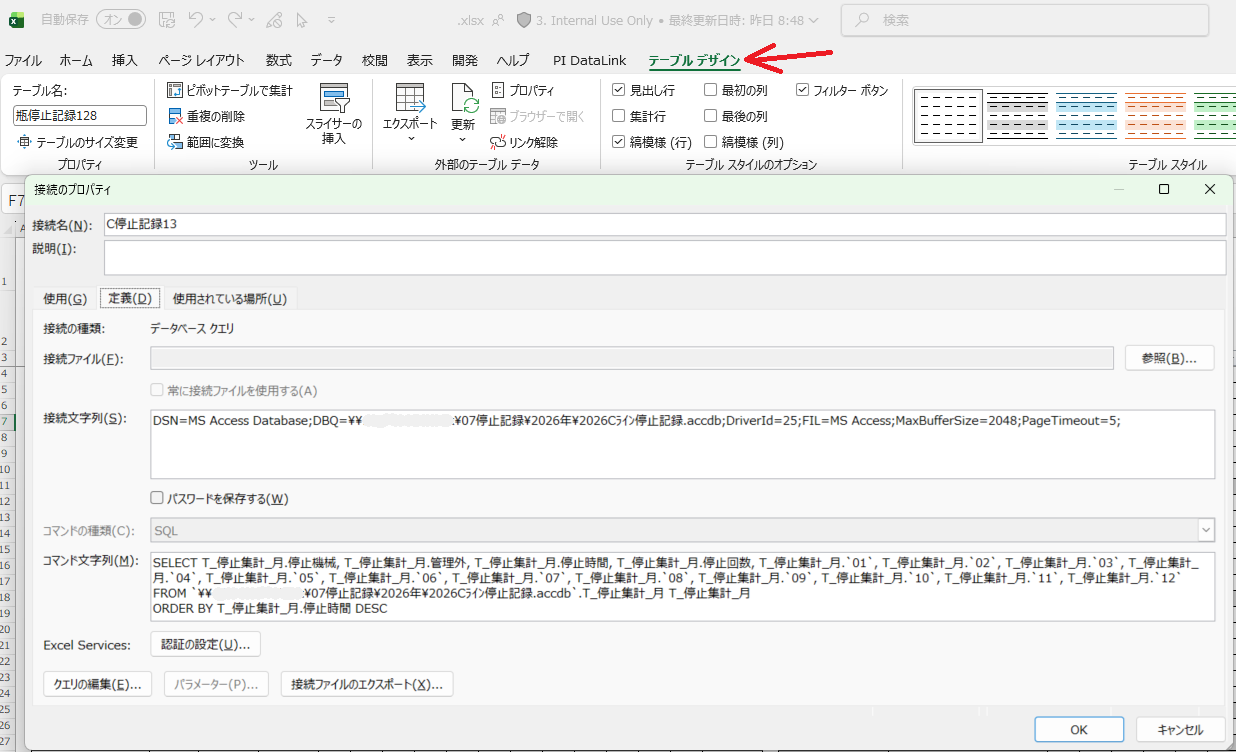Switch to the 挿入 ribbon tab
1236x752 pixels.
pos(125,60)
